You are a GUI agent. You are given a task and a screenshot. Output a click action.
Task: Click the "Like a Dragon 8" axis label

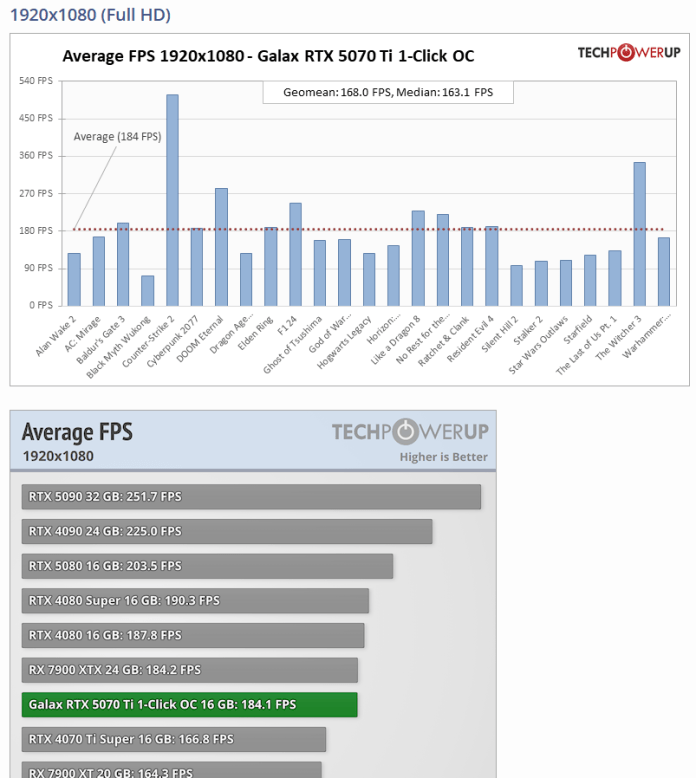tap(395, 340)
